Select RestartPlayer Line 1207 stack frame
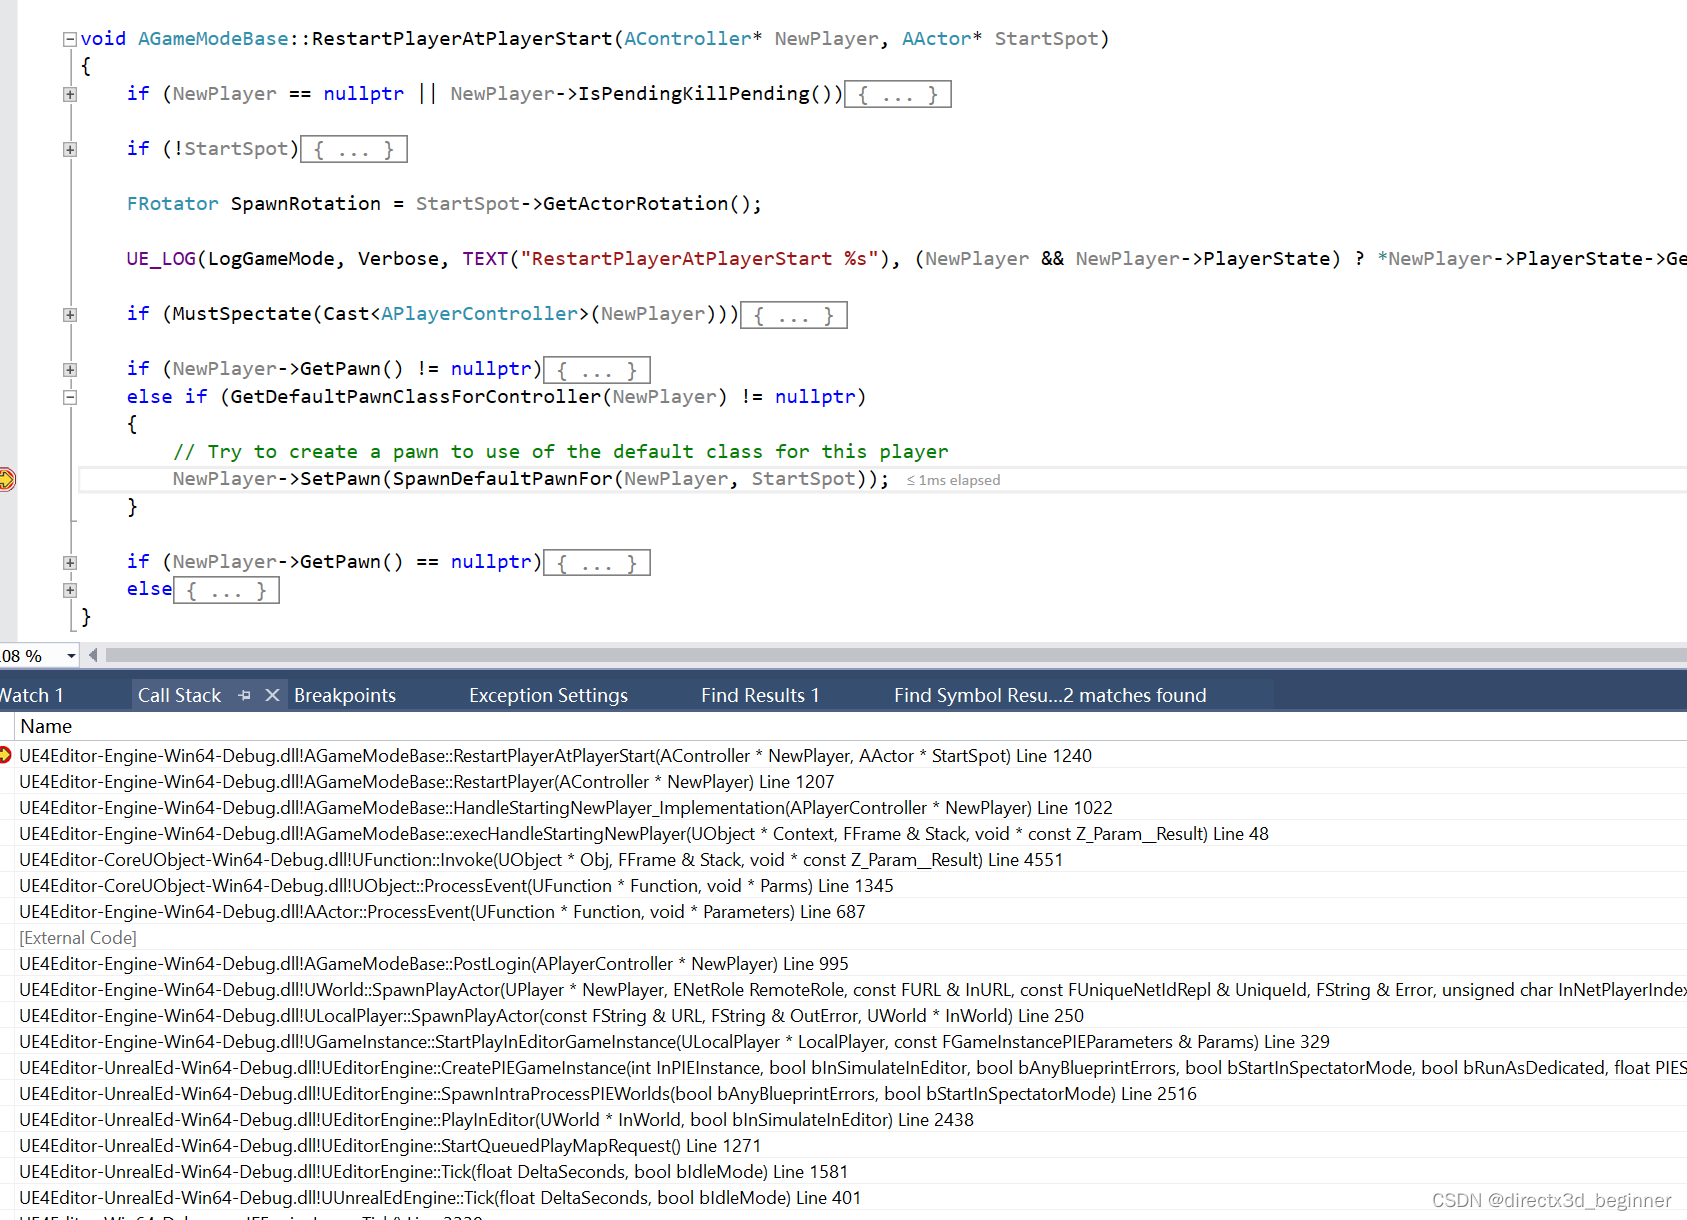1687x1220 pixels. click(426, 782)
